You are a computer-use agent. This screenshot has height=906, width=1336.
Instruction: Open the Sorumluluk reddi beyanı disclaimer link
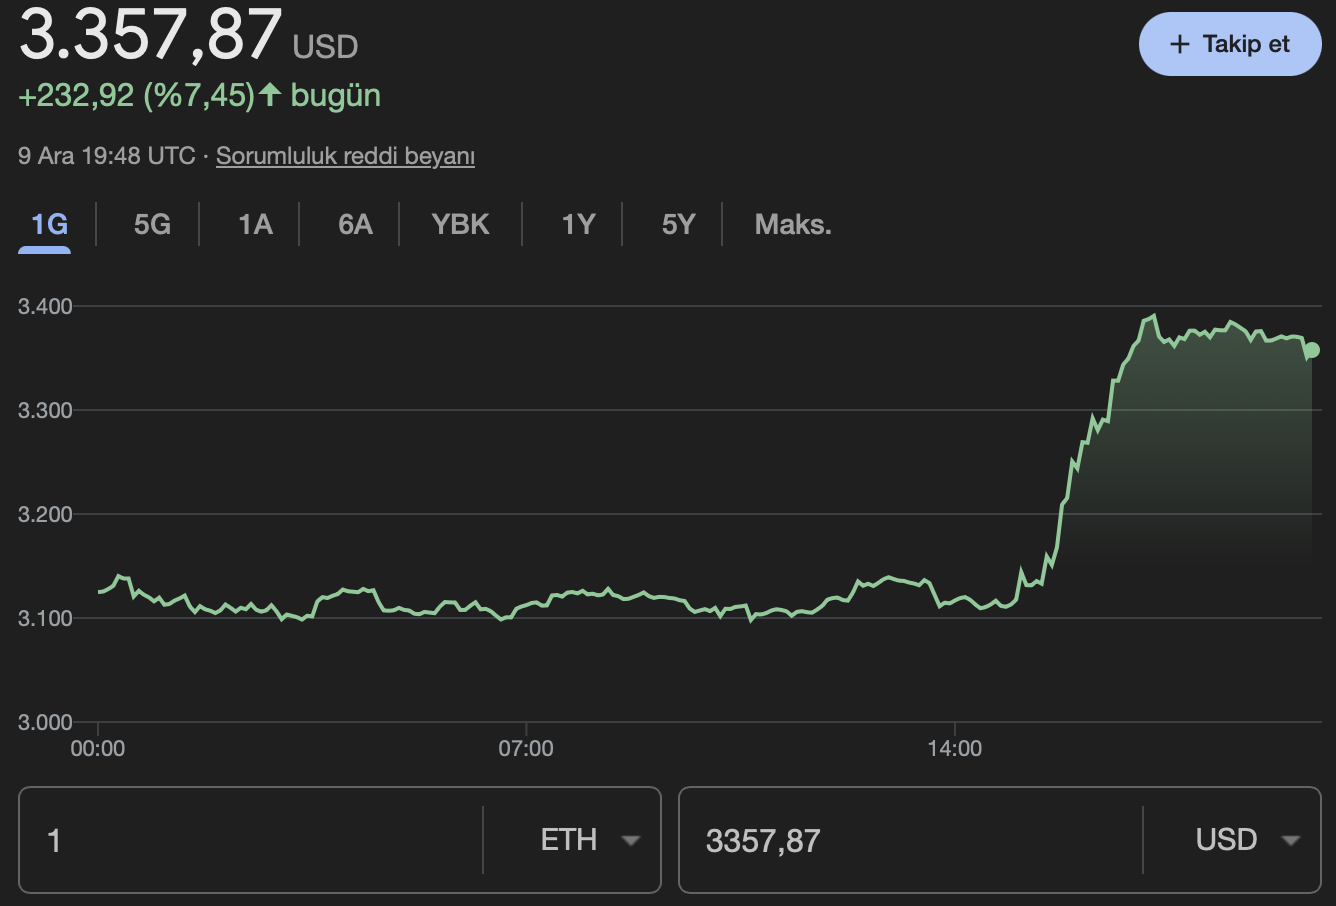346,156
